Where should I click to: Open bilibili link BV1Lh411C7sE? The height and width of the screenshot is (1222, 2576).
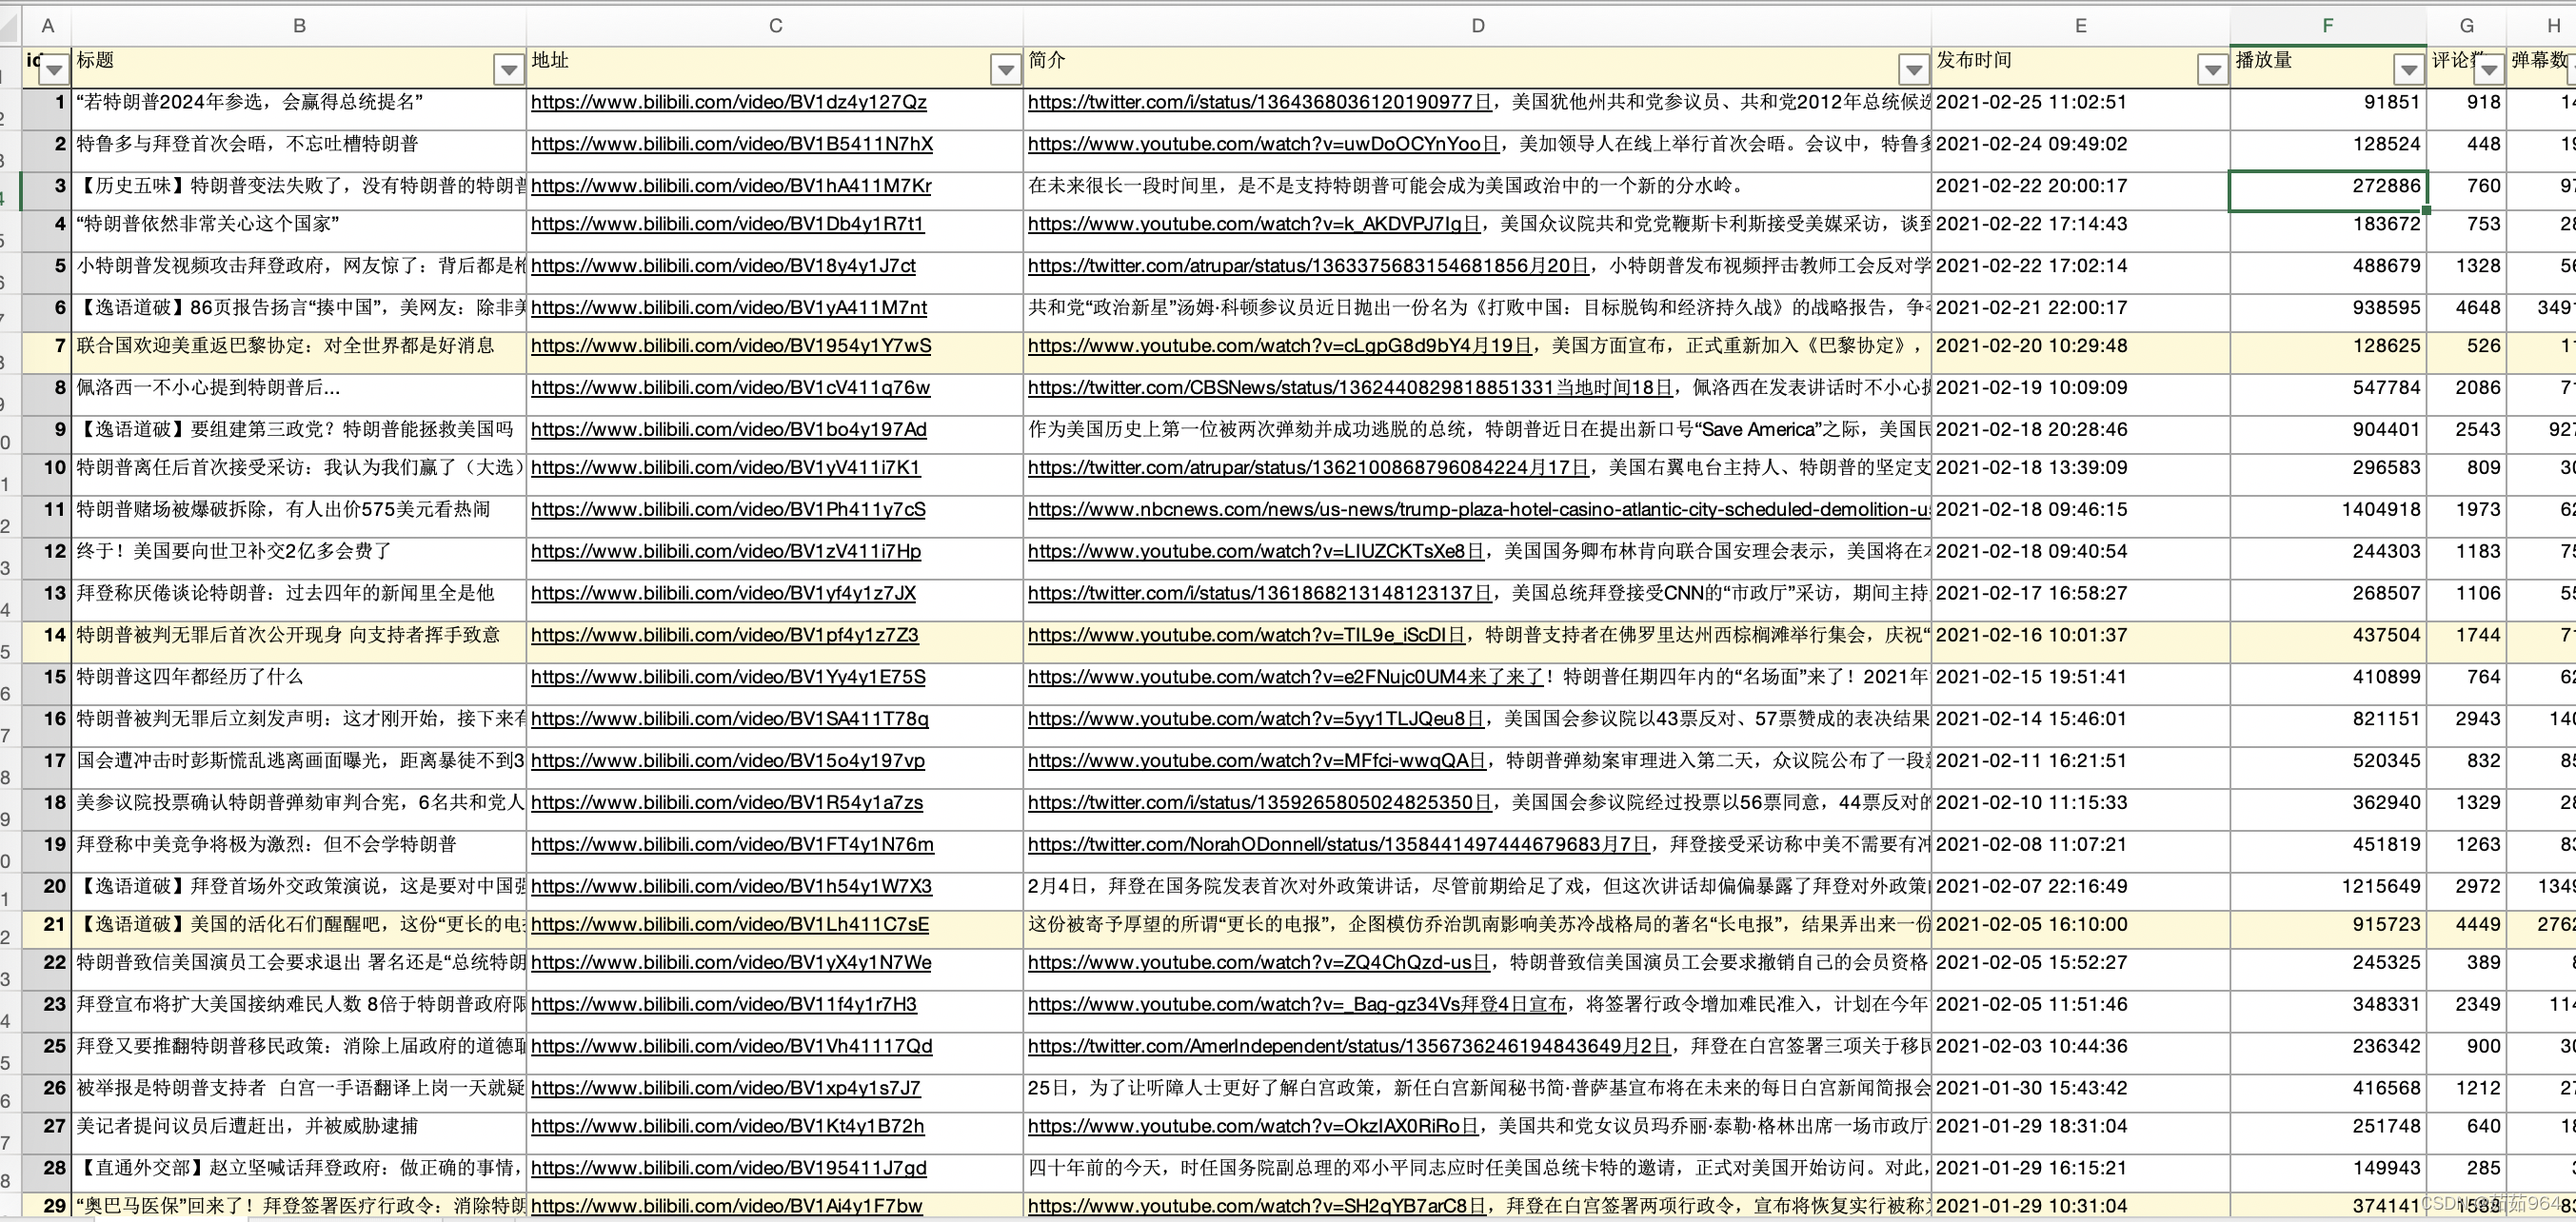pos(729,925)
